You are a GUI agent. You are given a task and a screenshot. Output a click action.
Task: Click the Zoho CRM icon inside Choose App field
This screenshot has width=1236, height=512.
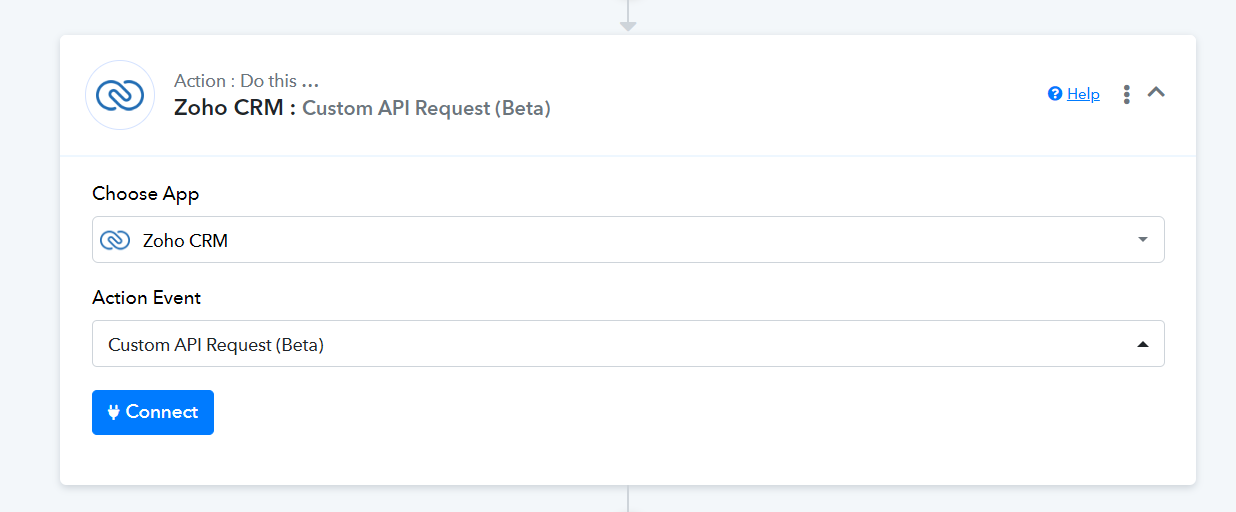point(115,240)
